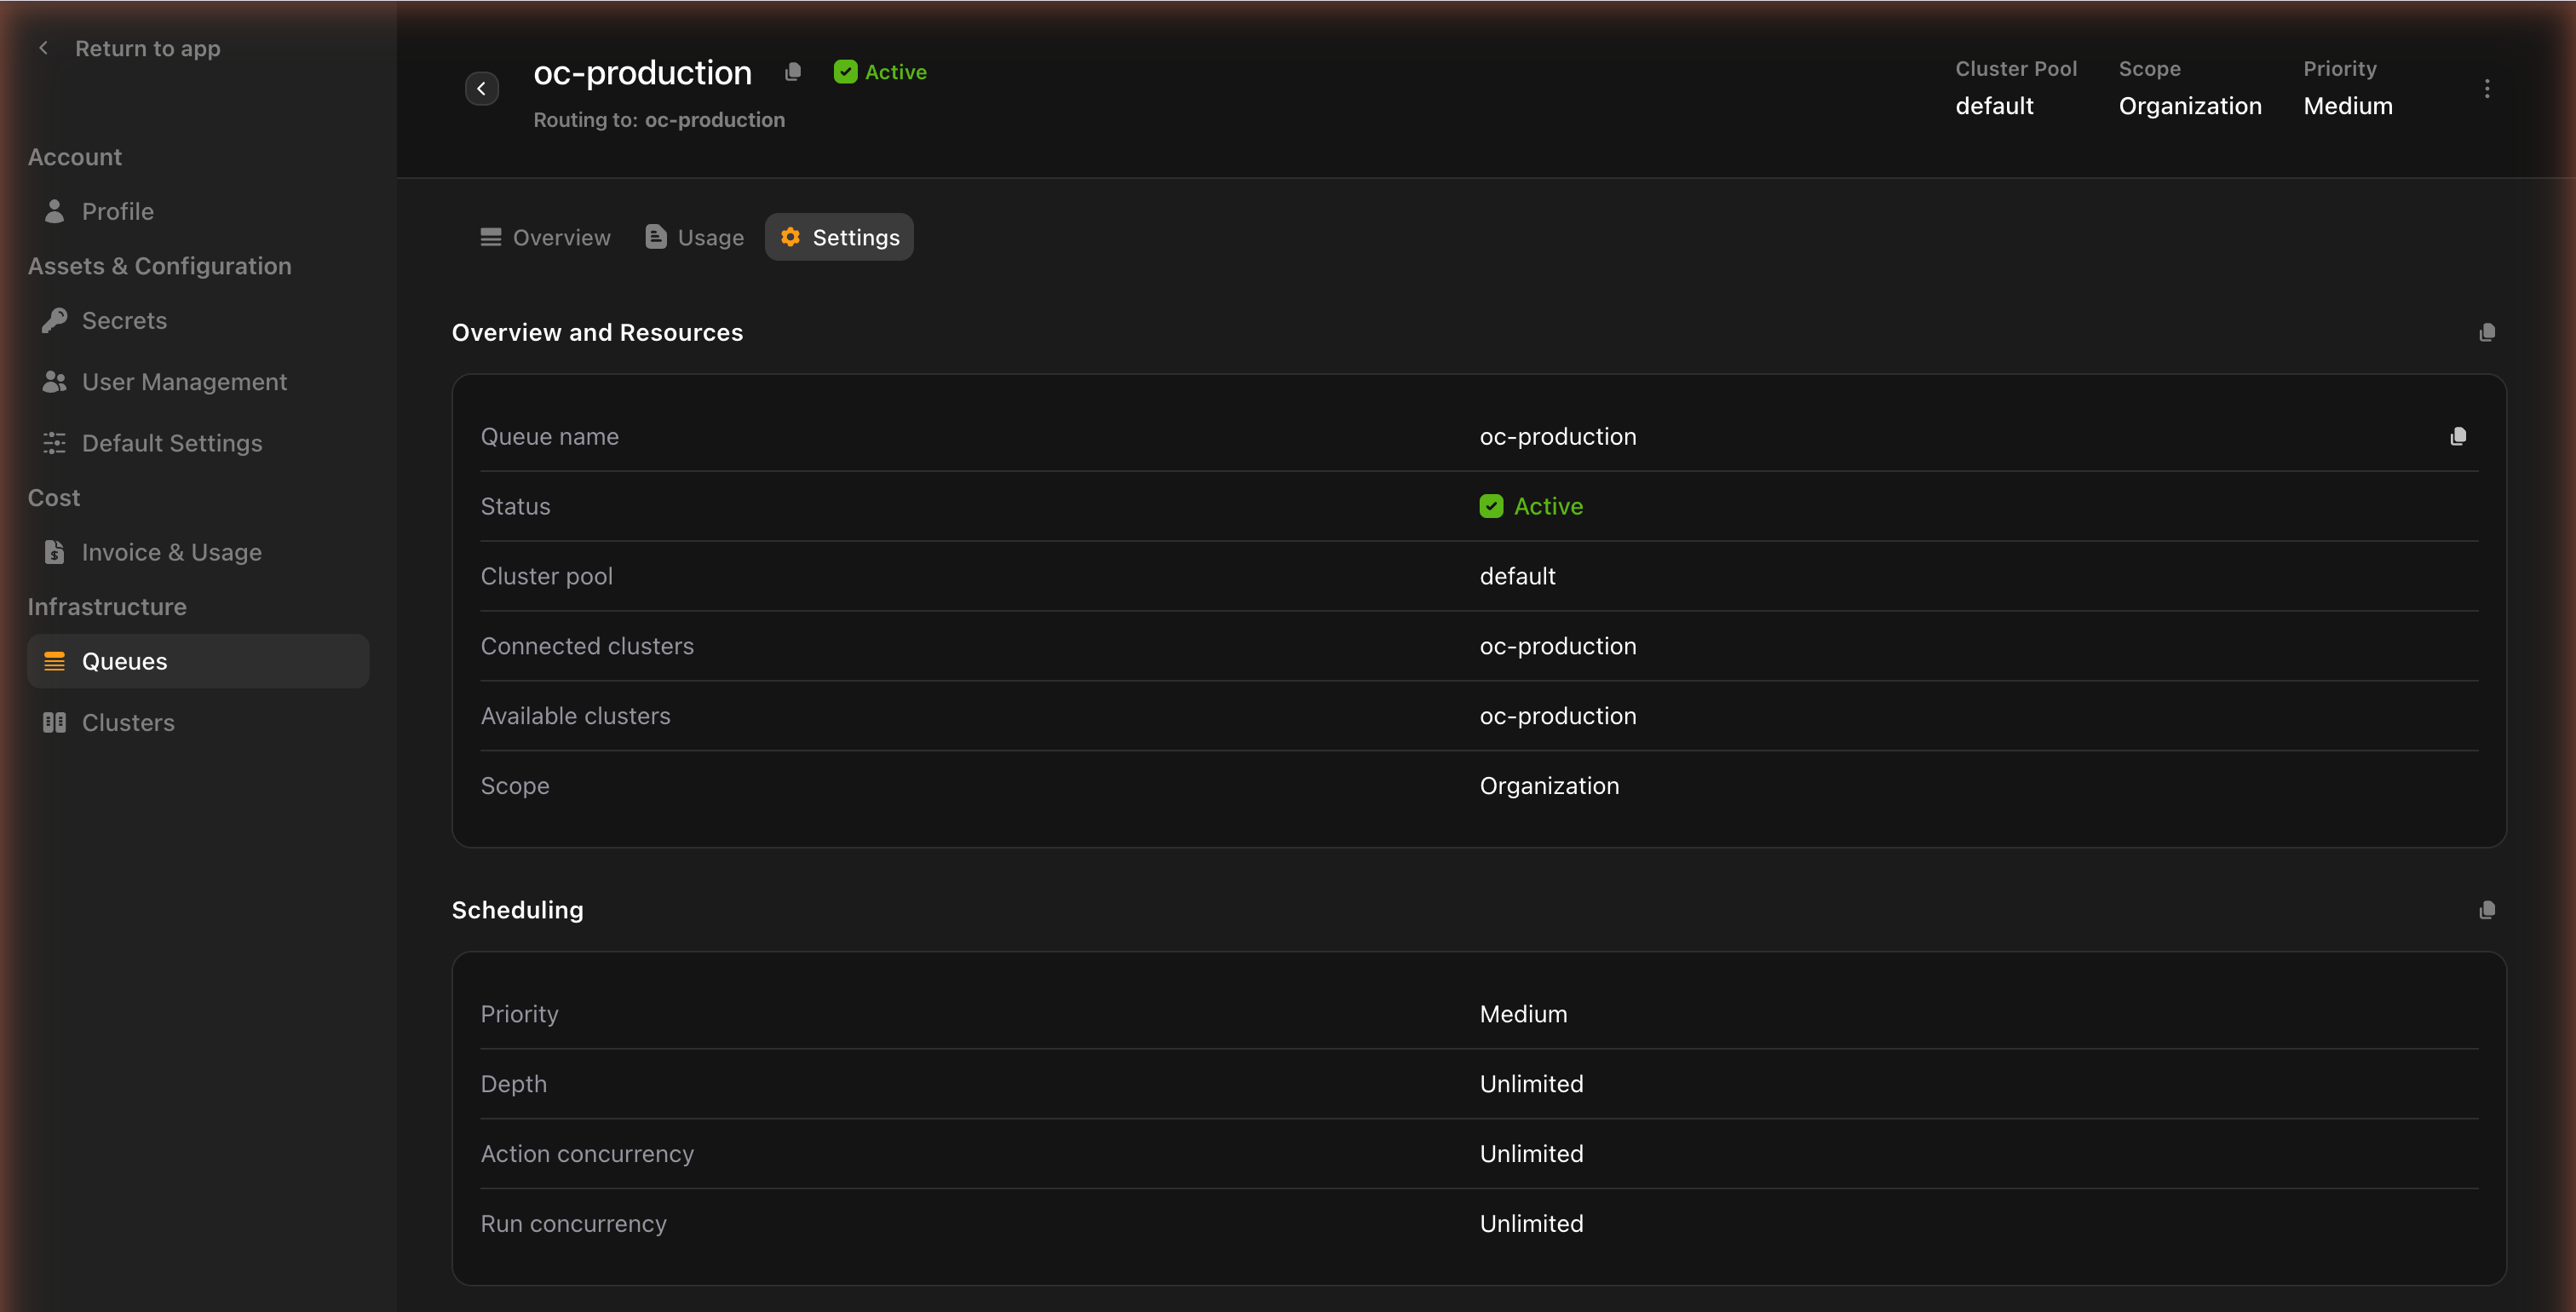The height and width of the screenshot is (1312, 2576).
Task: Click the green check icon in Status row
Action: 1491,506
